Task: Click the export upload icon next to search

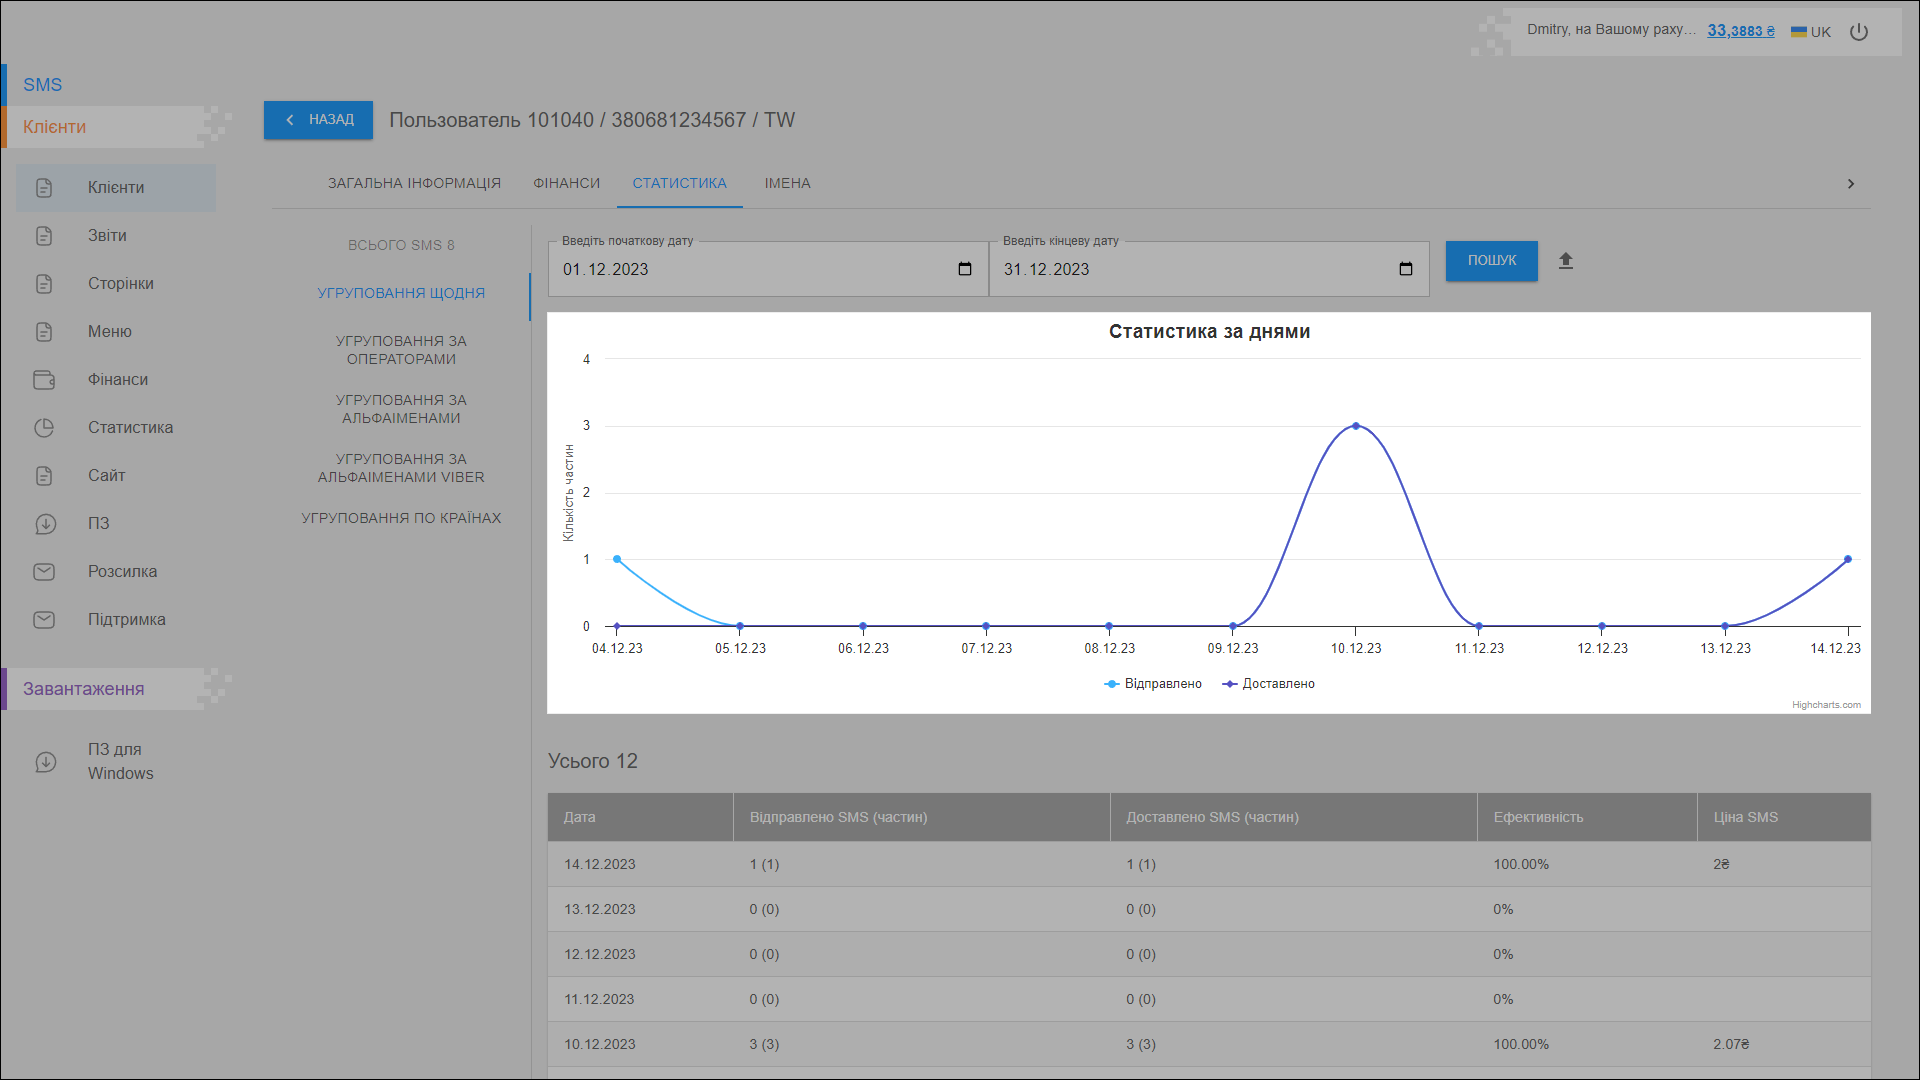Action: 1566,261
